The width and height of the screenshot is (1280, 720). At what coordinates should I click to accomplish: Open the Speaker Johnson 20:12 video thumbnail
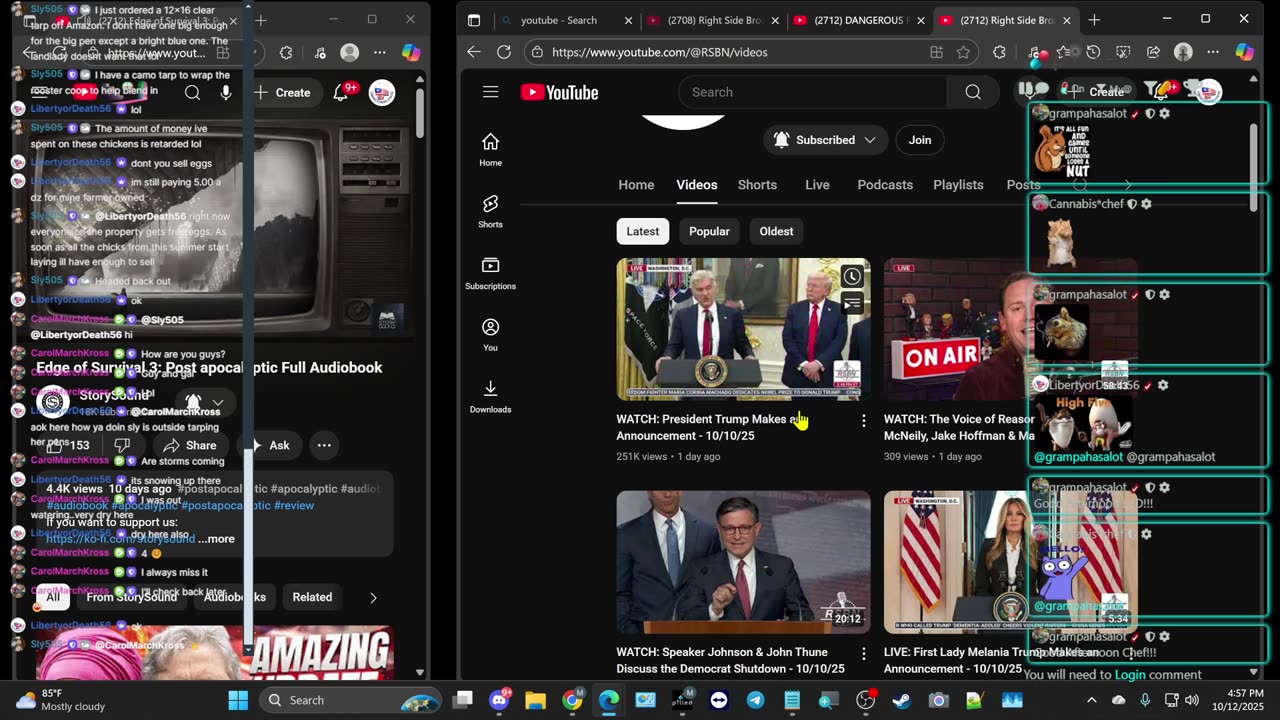coord(743,562)
